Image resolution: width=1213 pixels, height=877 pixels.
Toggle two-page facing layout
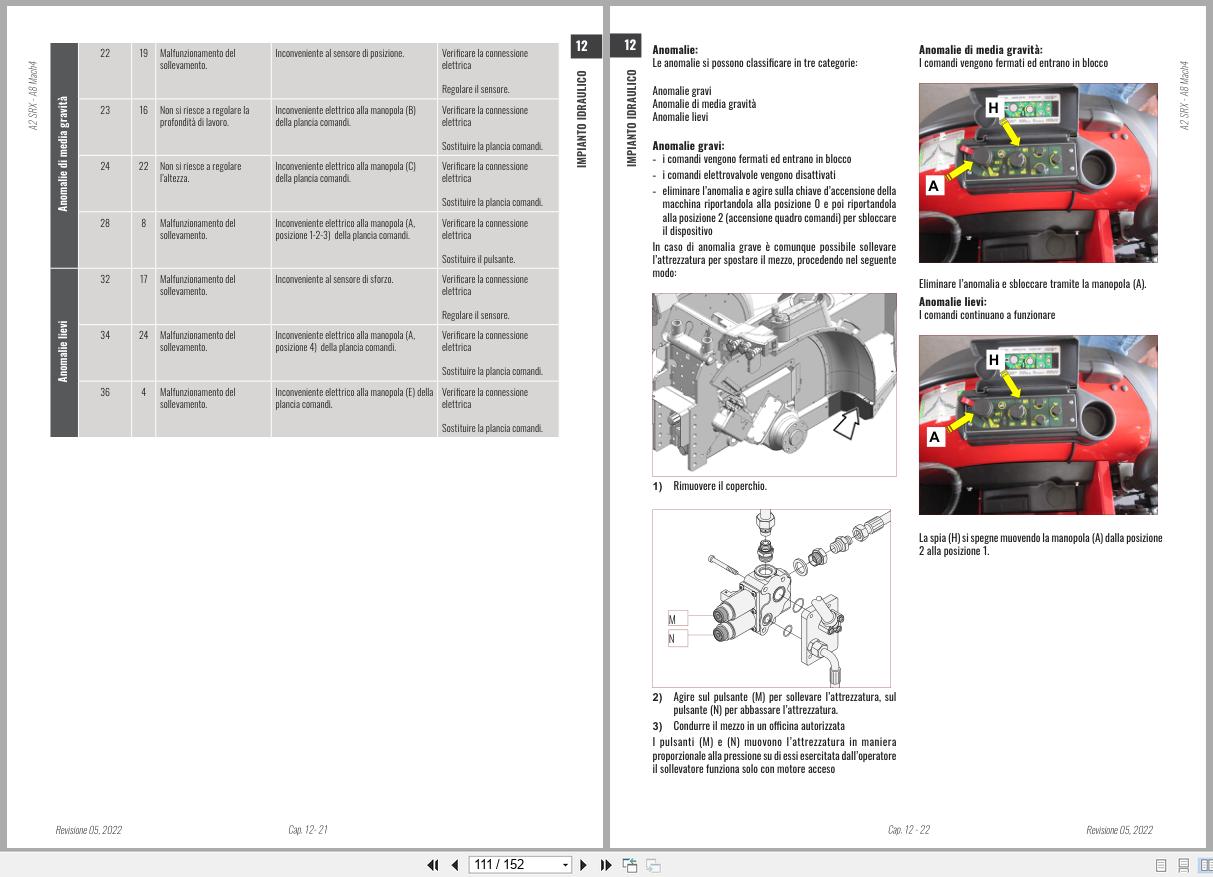pos(1205,866)
